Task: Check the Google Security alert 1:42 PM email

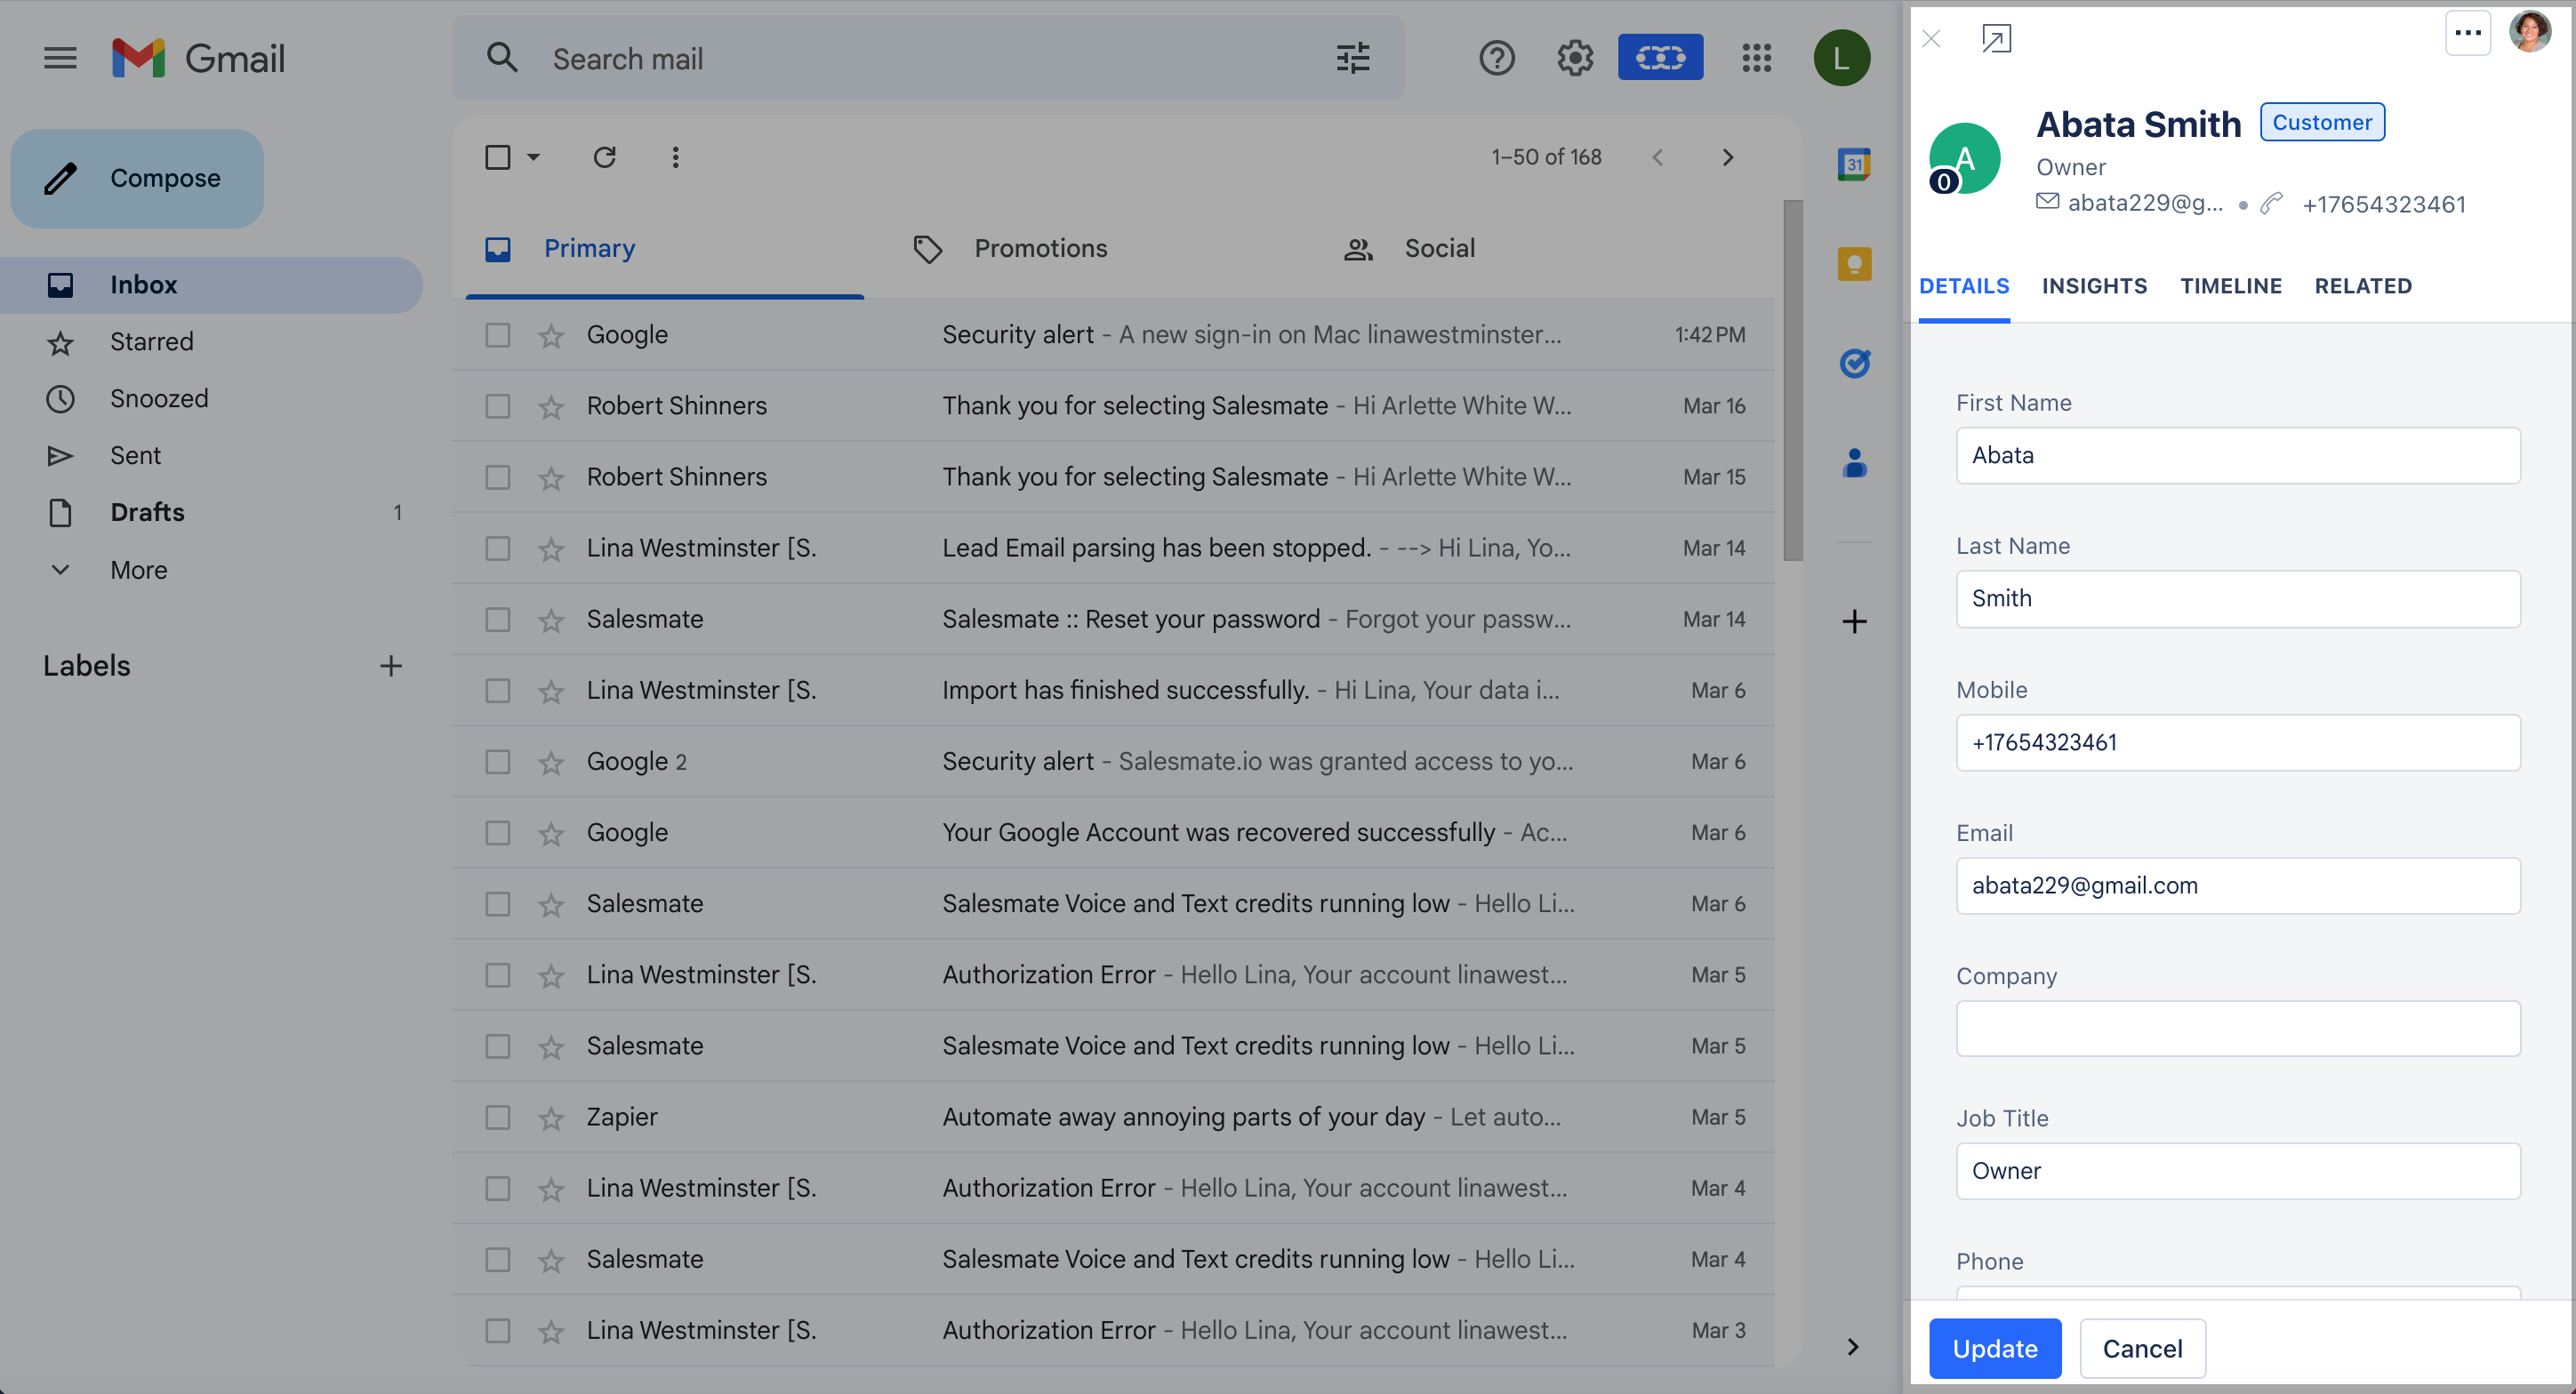Action: point(497,335)
